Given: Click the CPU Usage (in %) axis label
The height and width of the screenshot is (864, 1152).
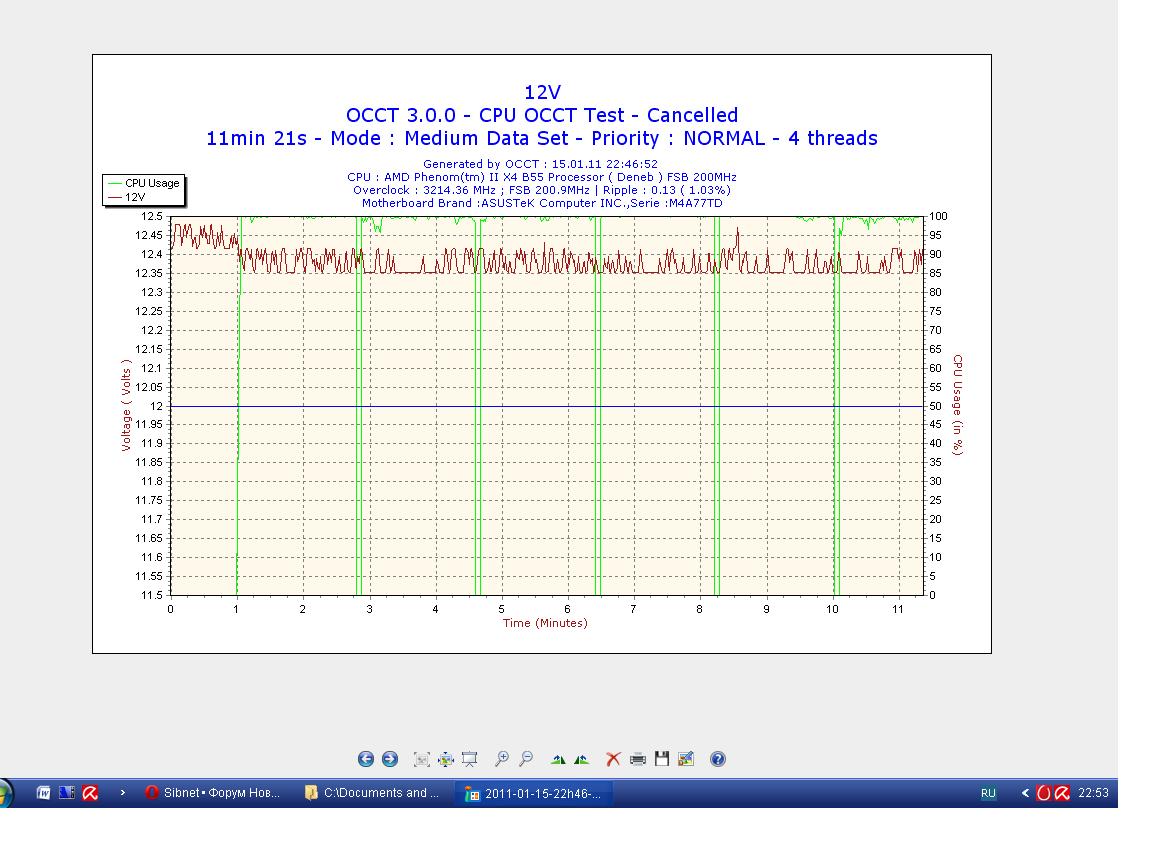Looking at the screenshot, I should tap(957, 405).
